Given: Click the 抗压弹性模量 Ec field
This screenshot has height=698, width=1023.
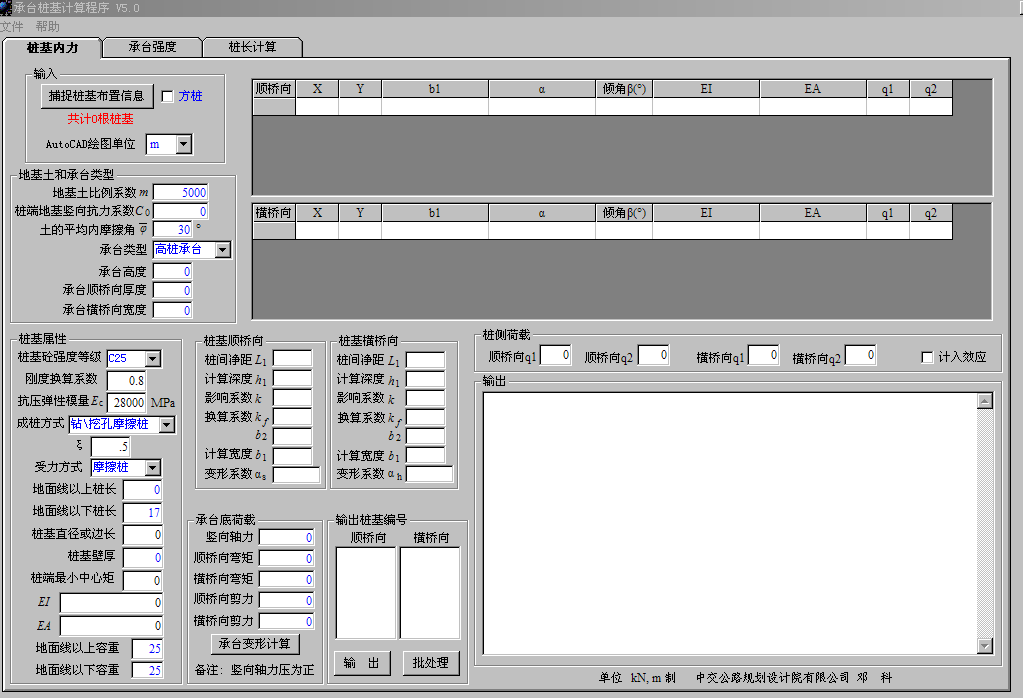Looking at the screenshot, I should [127, 402].
